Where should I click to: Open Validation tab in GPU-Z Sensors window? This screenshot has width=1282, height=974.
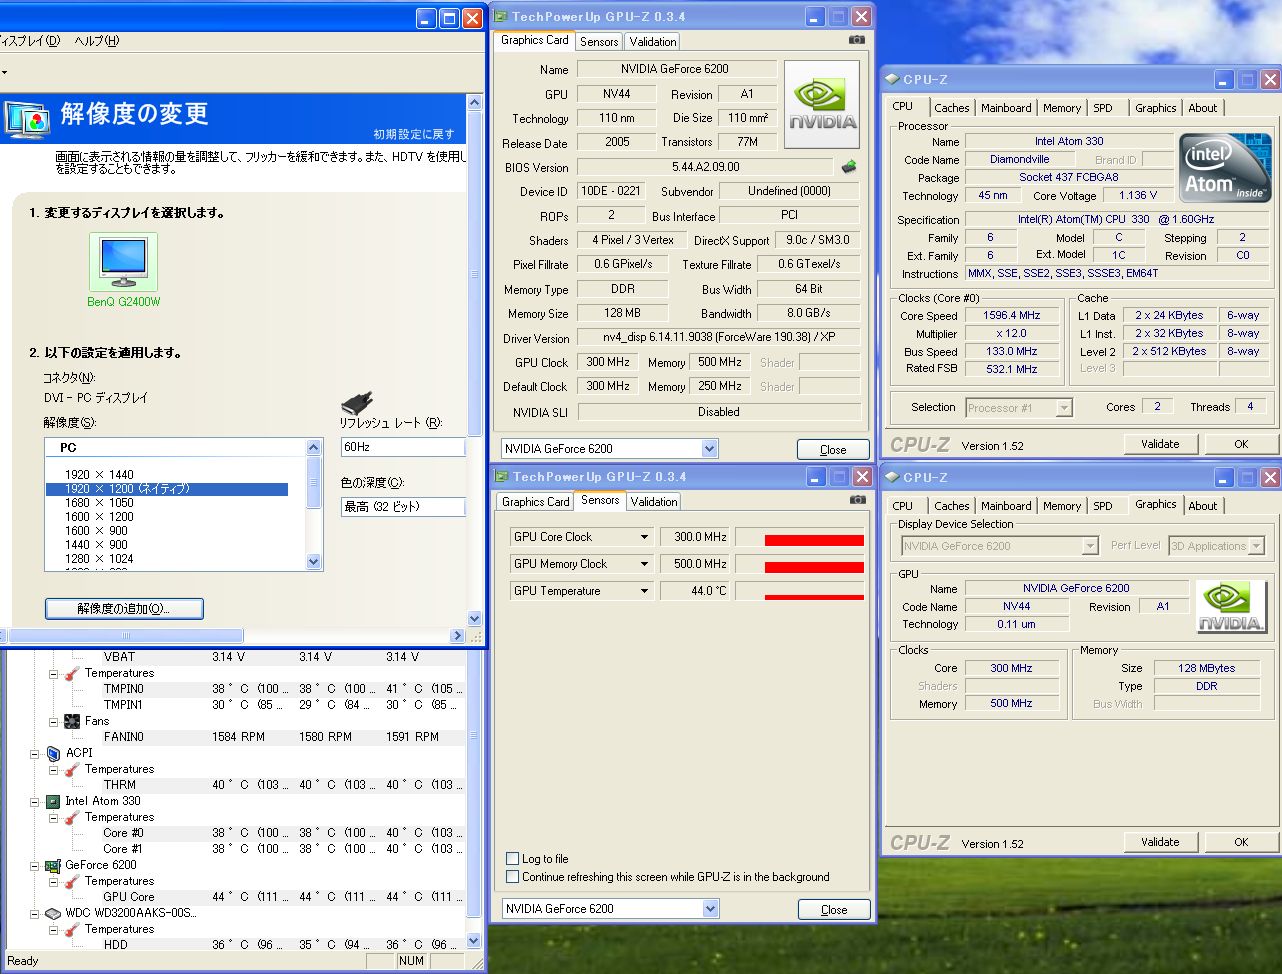click(655, 502)
